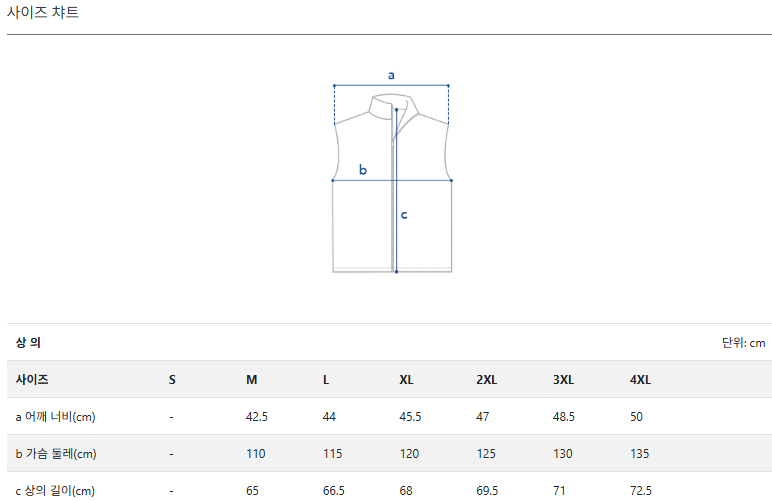Select the XL size column header

click(x=407, y=380)
